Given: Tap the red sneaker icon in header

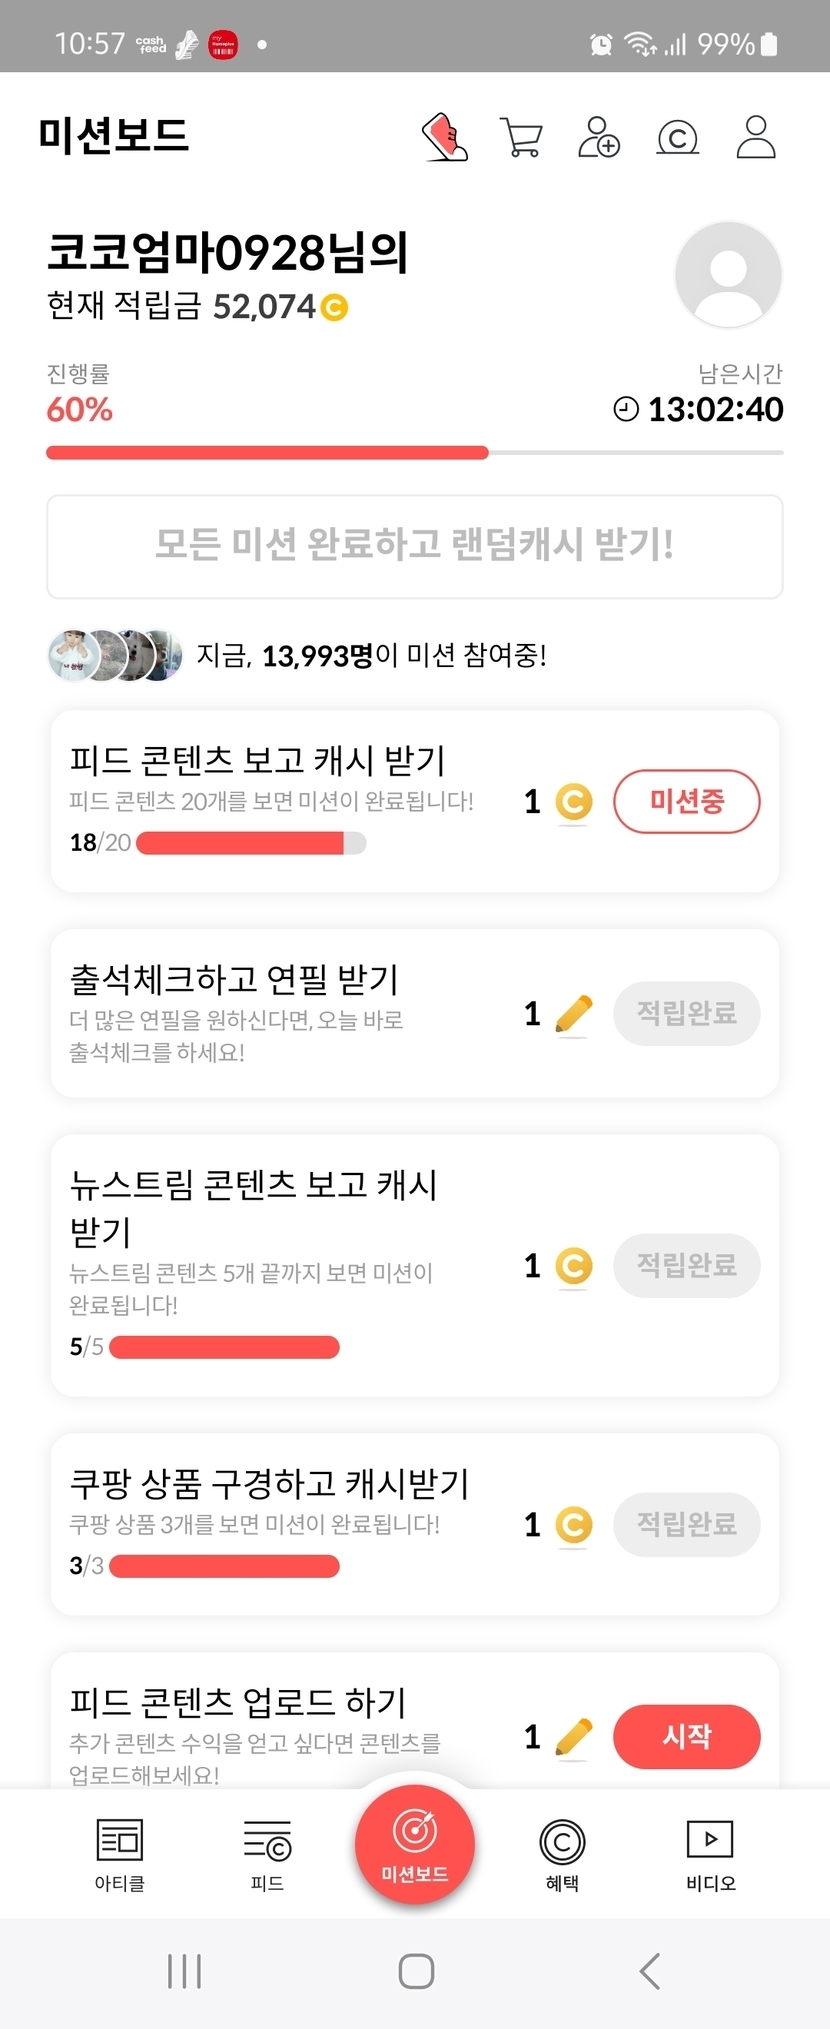Looking at the screenshot, I should [x=445, y=137].
